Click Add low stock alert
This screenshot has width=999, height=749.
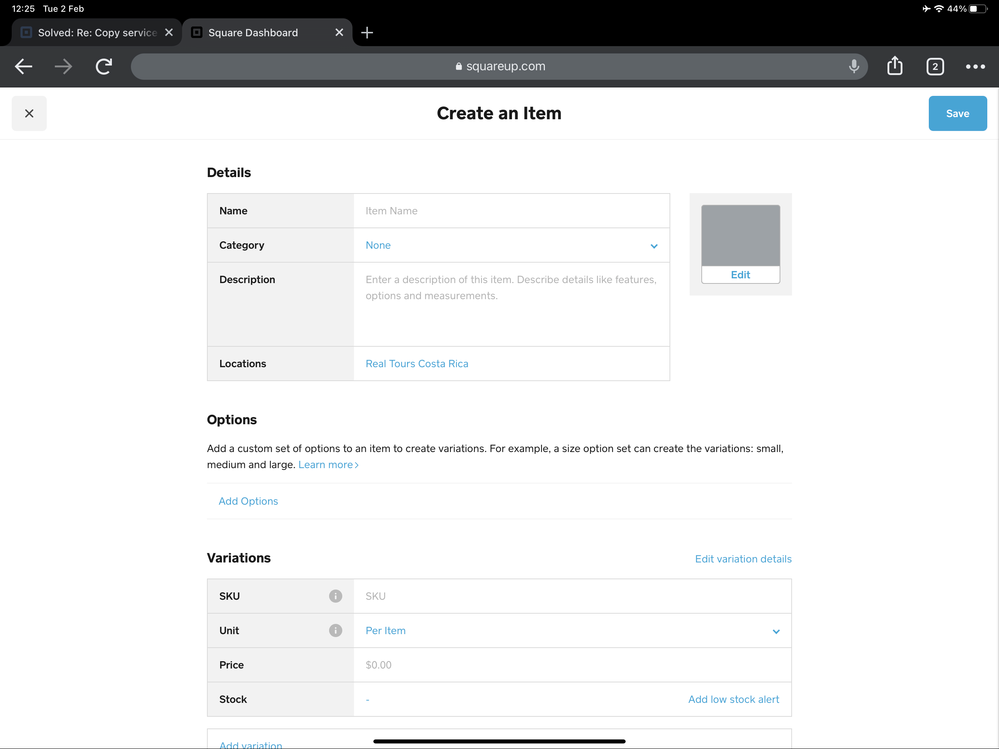tap(733, 700)
